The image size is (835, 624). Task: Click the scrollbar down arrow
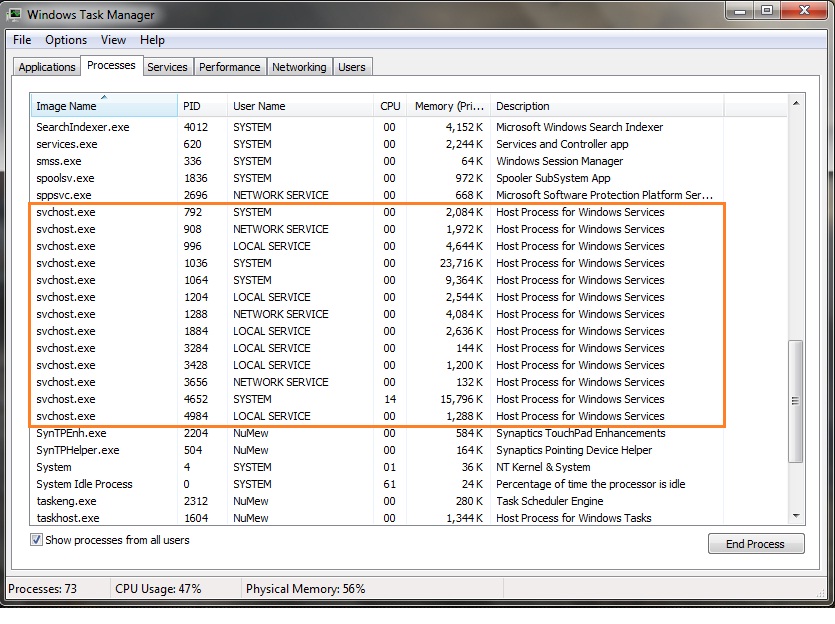[796, 516]
